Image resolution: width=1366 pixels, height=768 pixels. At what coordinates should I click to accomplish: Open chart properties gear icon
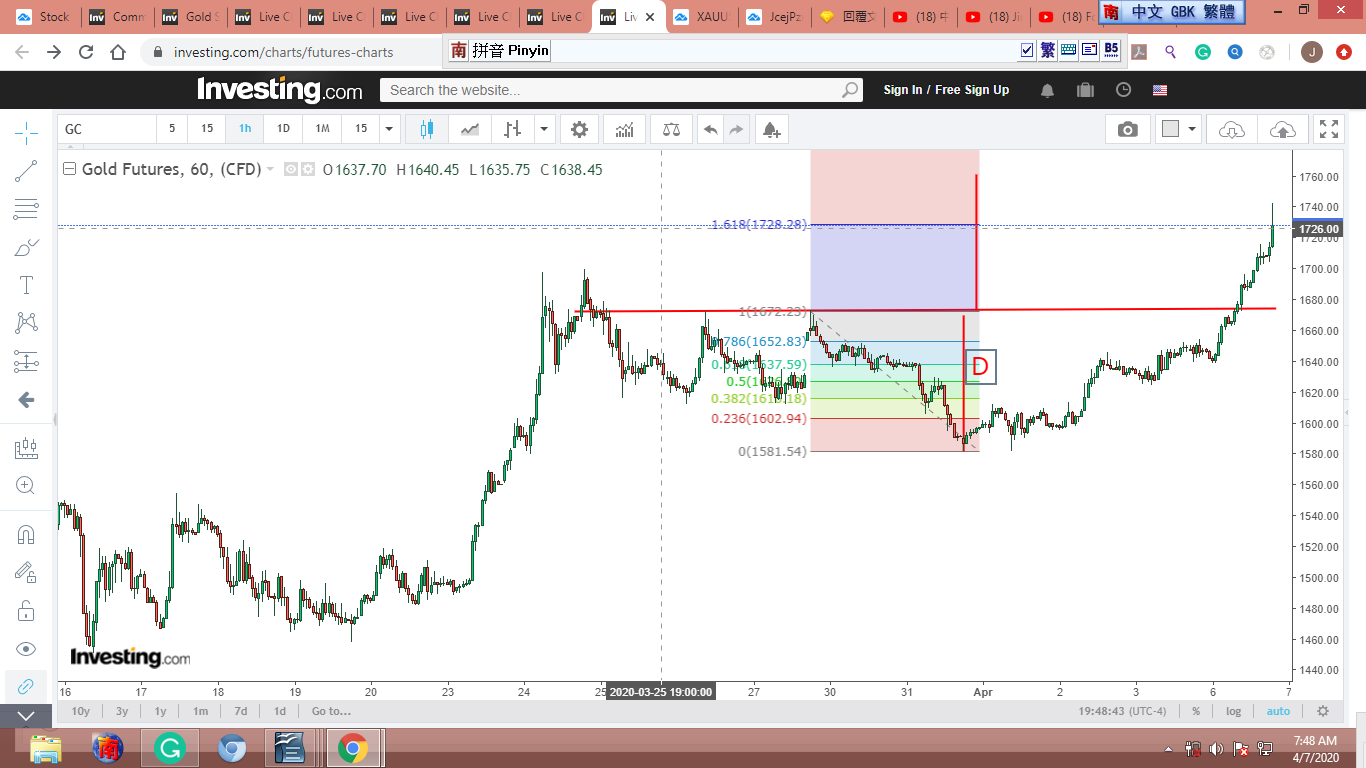point(579,129)
